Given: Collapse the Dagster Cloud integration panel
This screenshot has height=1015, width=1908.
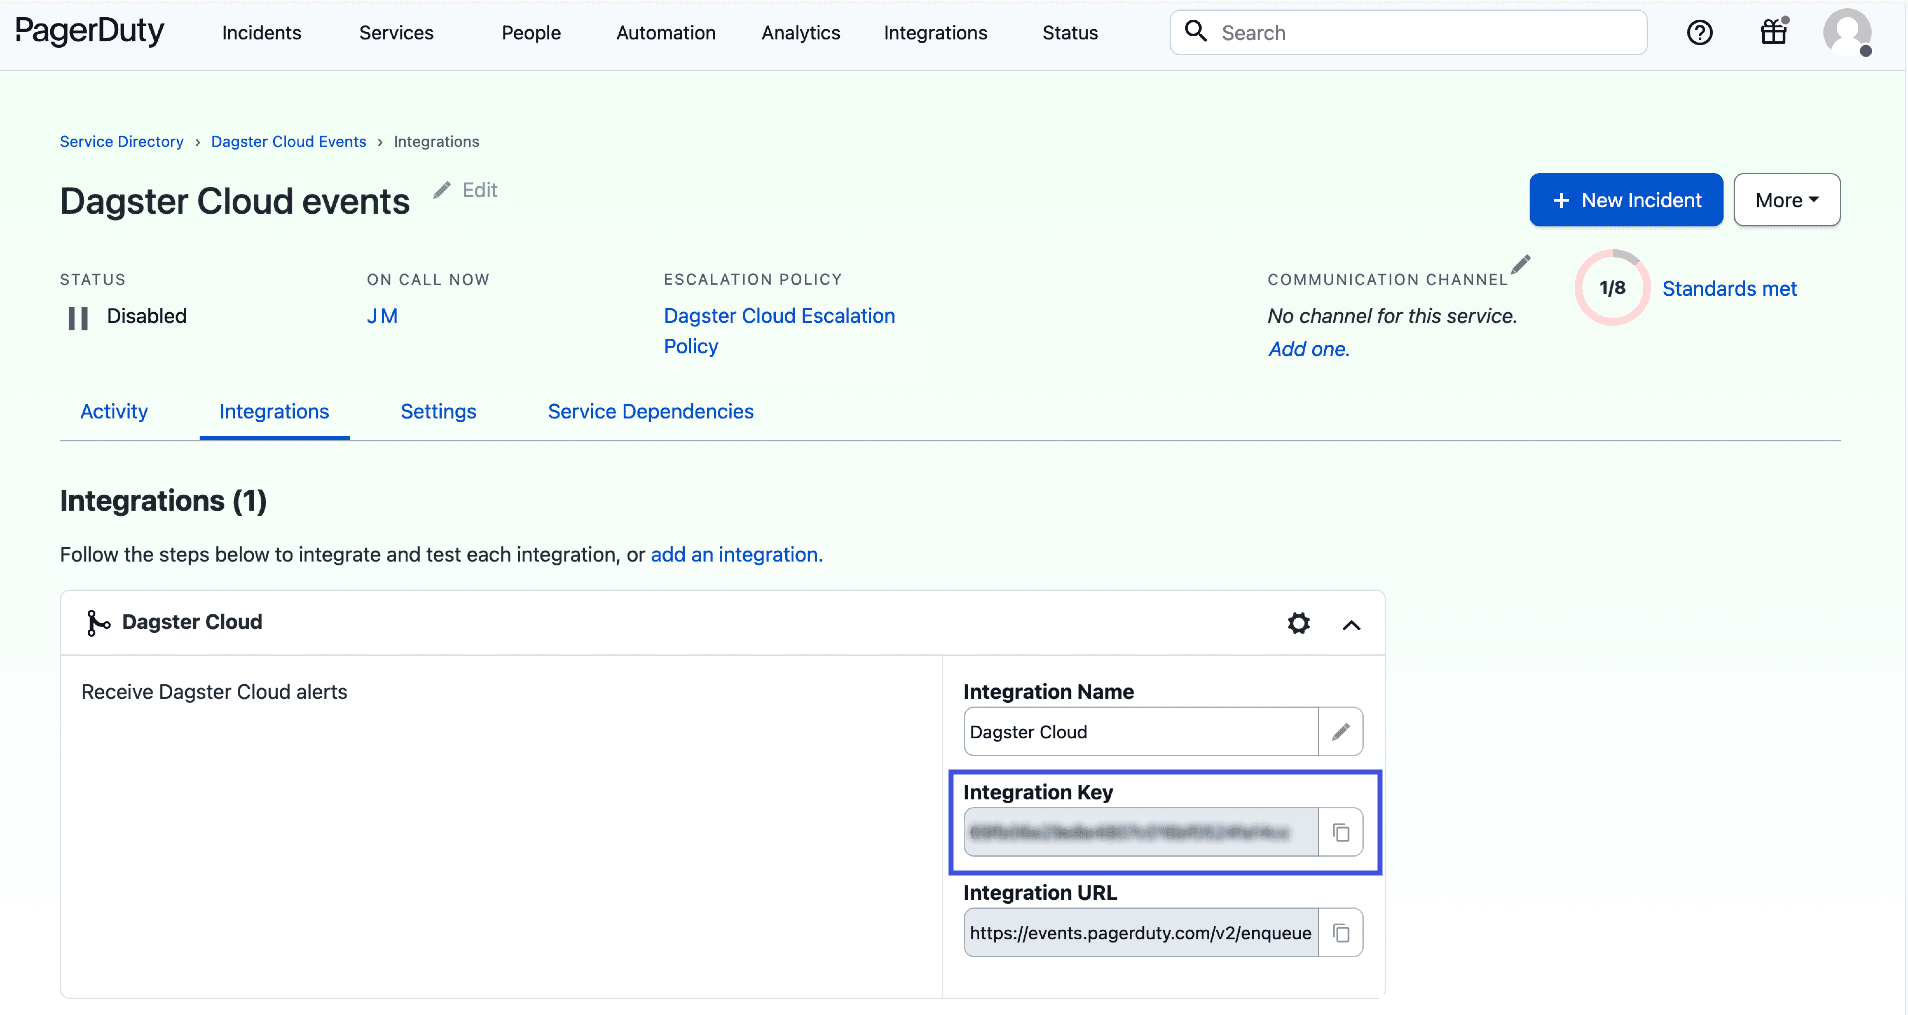Looking at the screenshot, I should (1352, 624).
